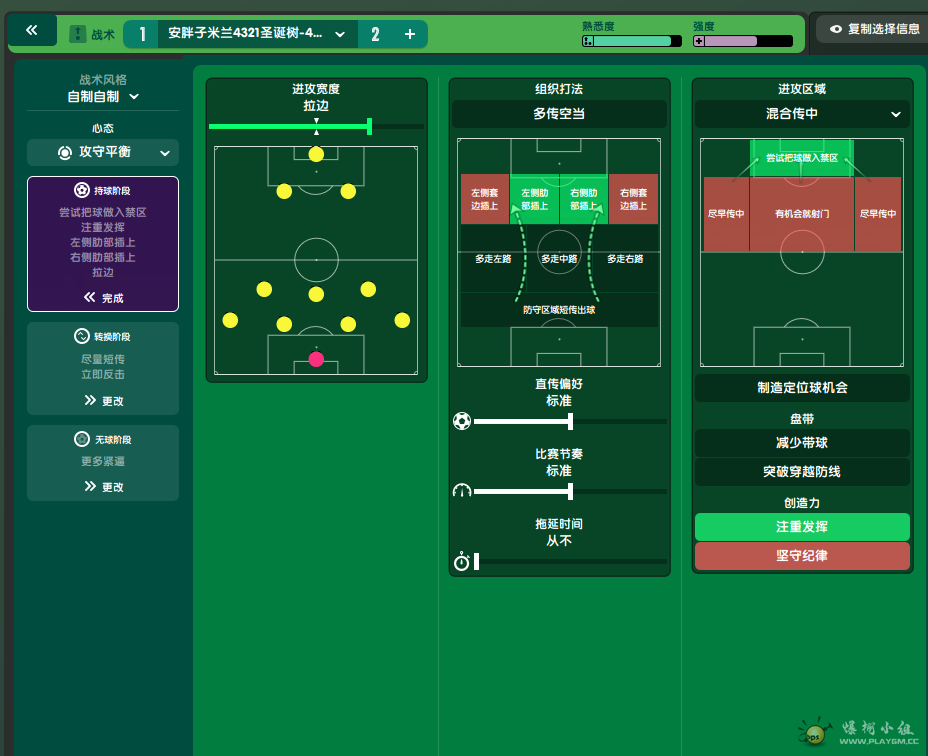Click 更改 under 无球阶段
Image resolution: width=928 pixels, height=756 pixels.
[x=104, y=487]
